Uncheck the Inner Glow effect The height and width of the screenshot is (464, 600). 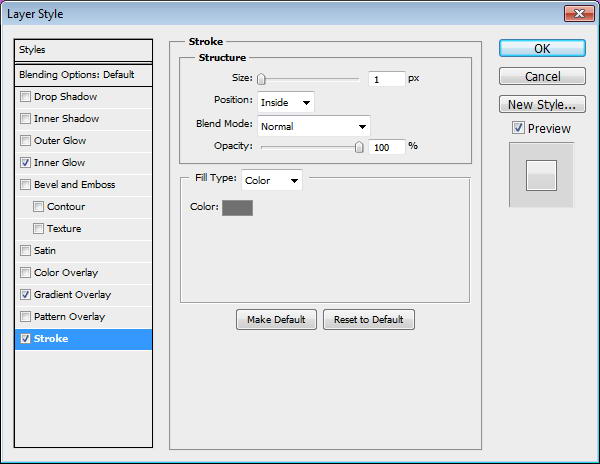(25, 163)
